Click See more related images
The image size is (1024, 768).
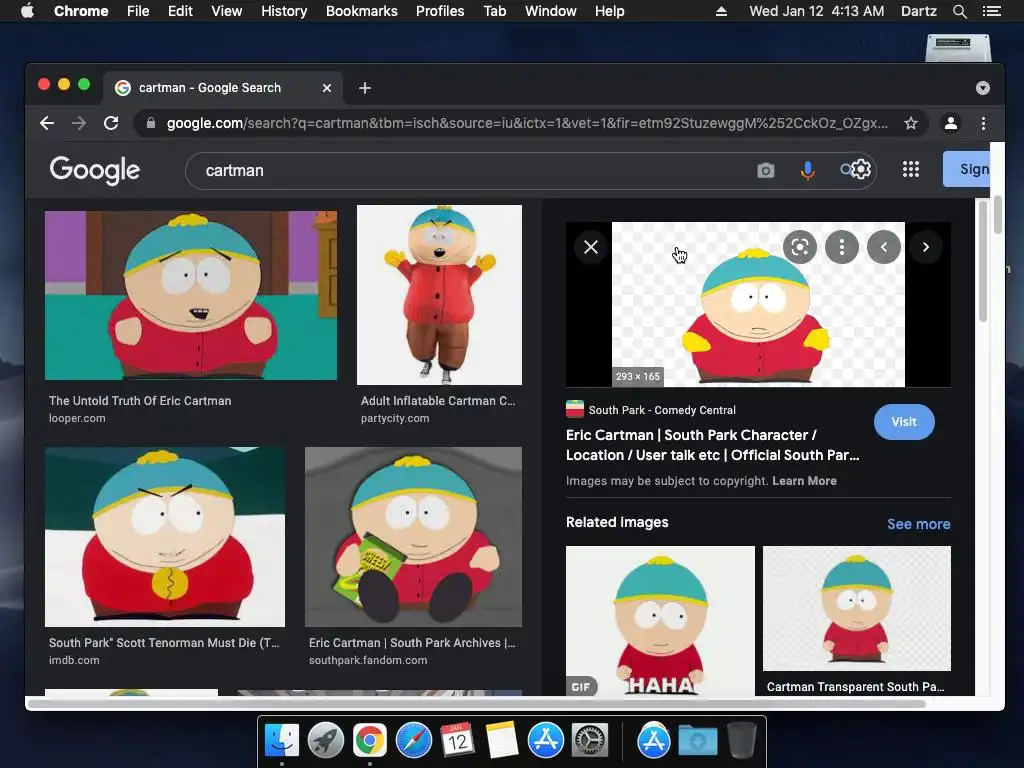point(918,524)
